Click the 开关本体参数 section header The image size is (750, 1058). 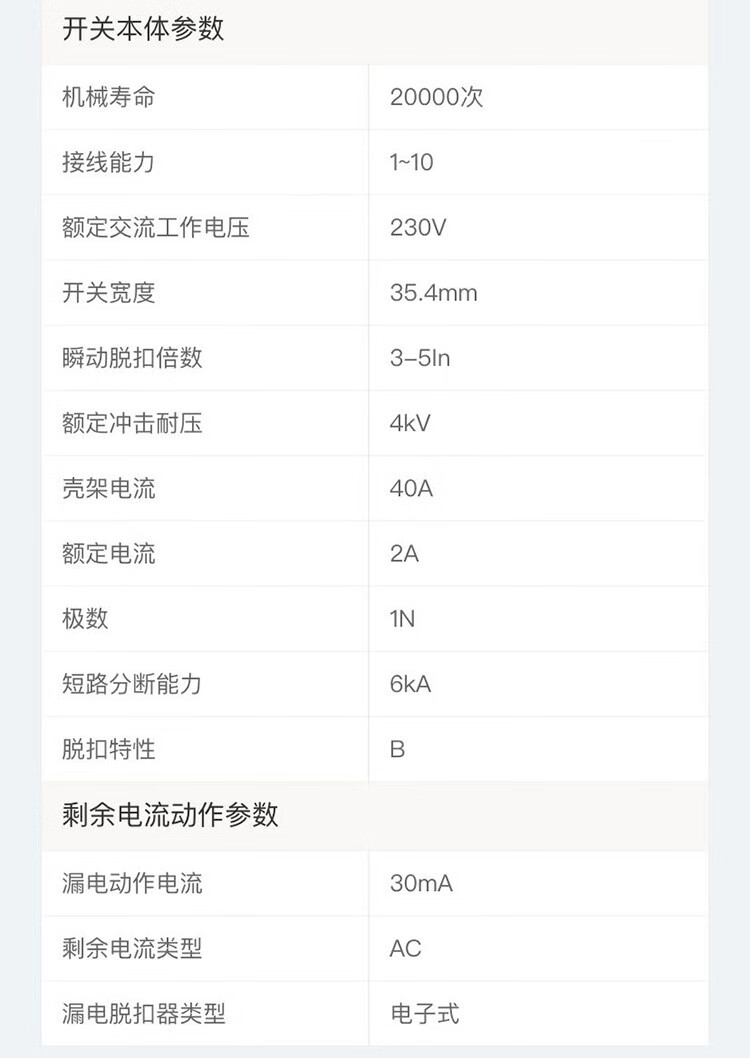click(x=144, y=29)
